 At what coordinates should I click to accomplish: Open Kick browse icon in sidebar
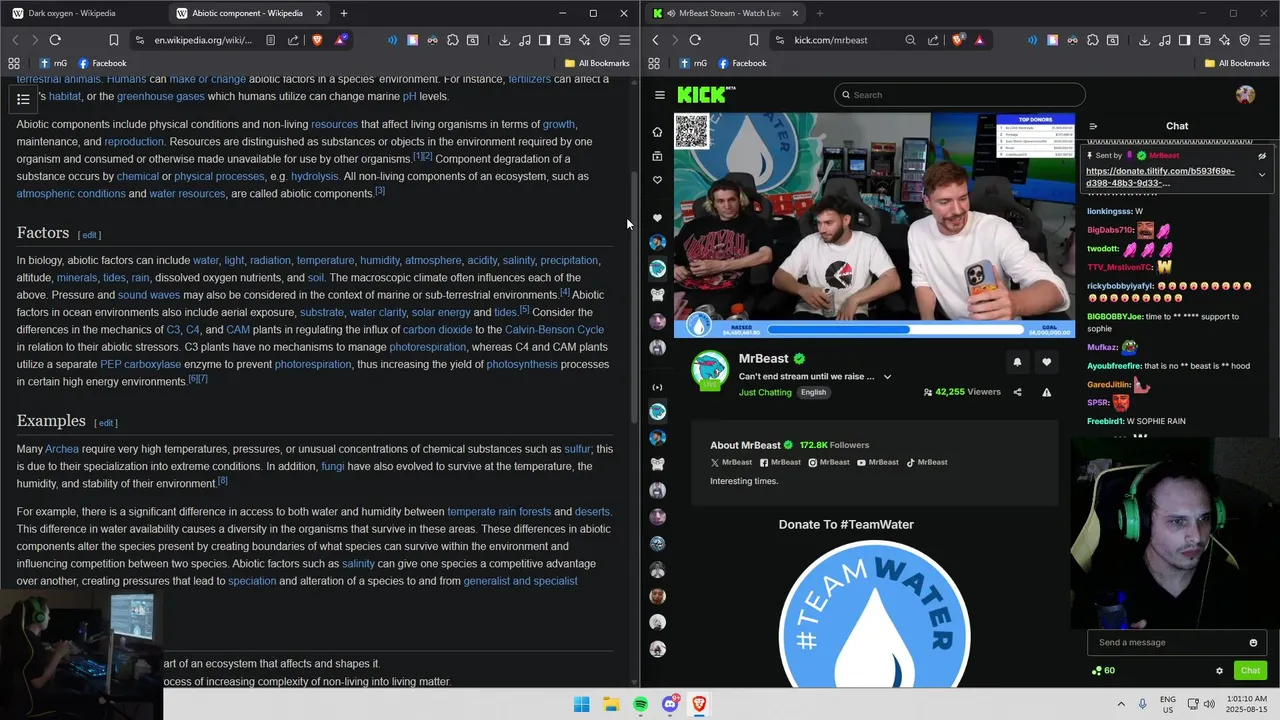pyautogui.click(x=657, y=156)
